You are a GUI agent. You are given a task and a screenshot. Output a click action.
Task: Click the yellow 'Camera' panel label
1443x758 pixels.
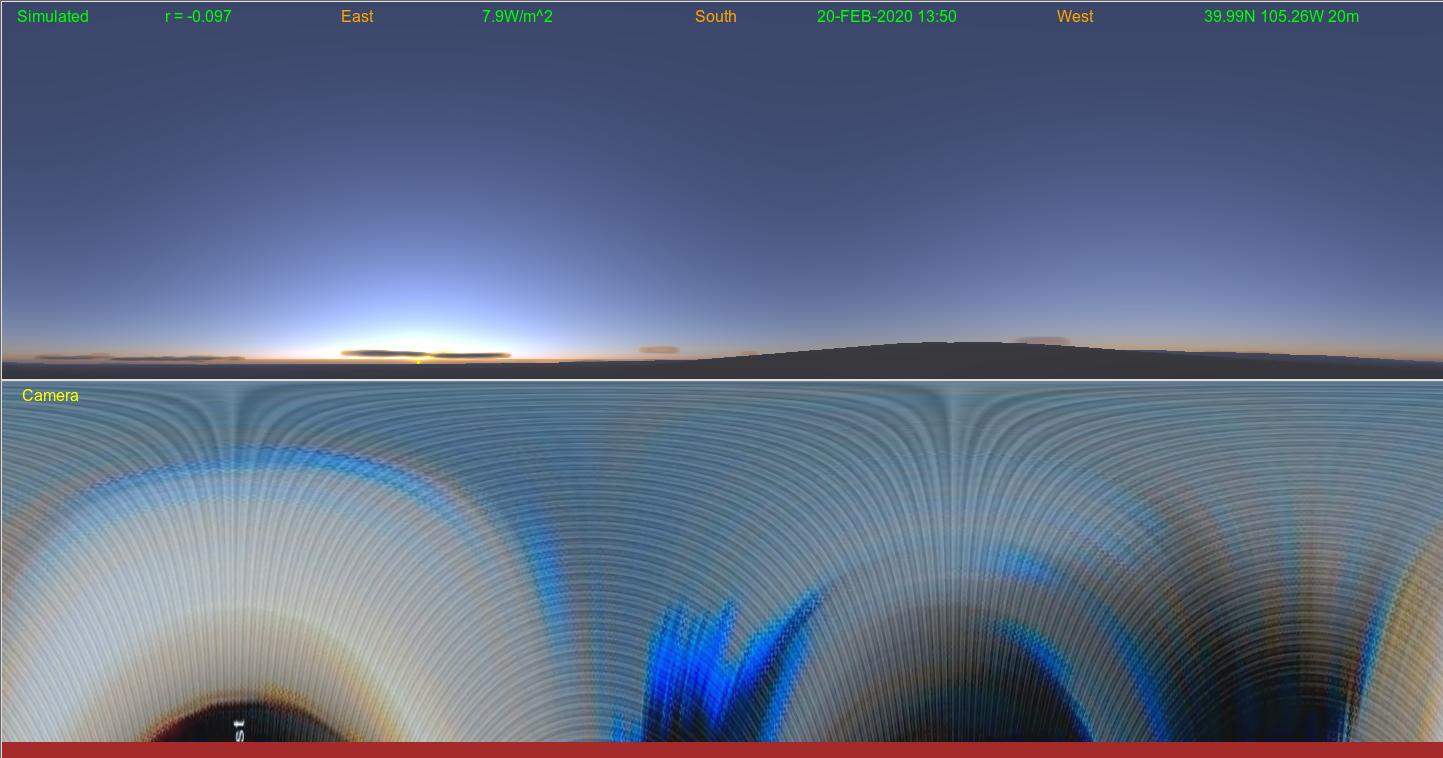click(50, 396)
